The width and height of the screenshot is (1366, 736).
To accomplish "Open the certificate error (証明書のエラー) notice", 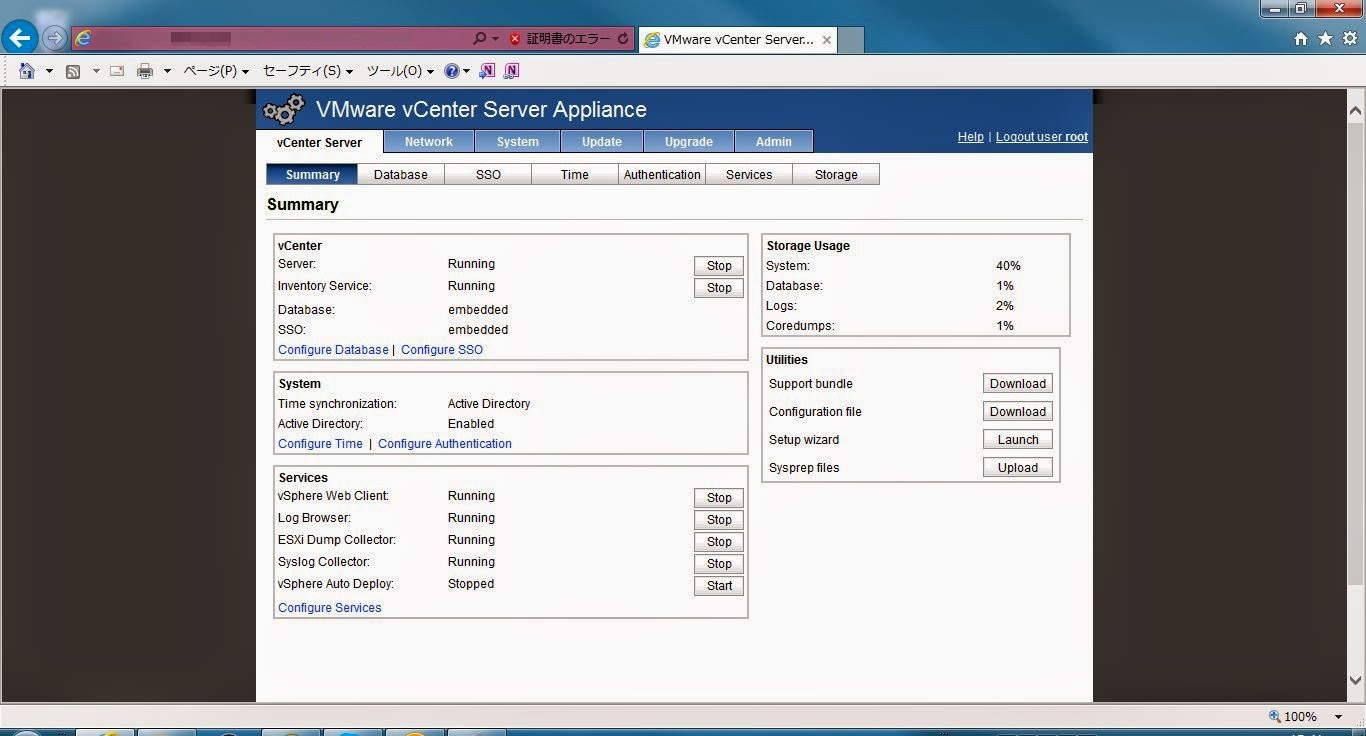I will point(559,39).
